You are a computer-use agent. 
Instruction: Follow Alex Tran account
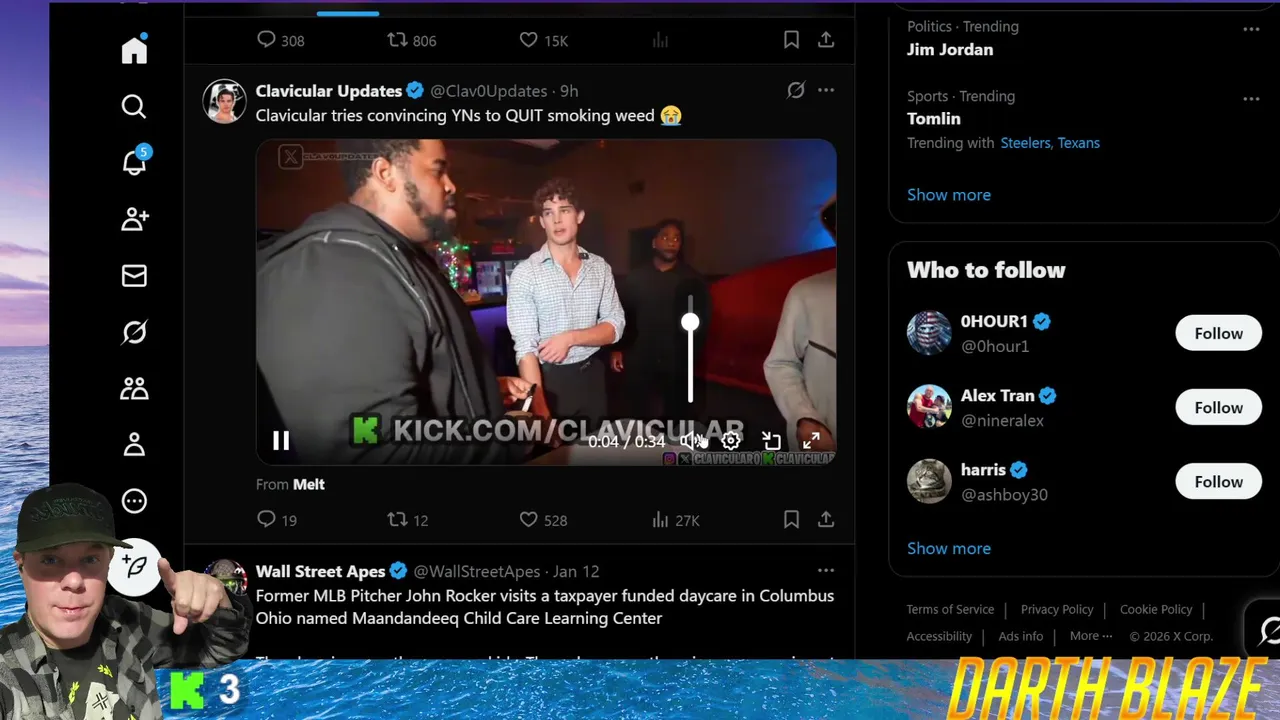1218,407
